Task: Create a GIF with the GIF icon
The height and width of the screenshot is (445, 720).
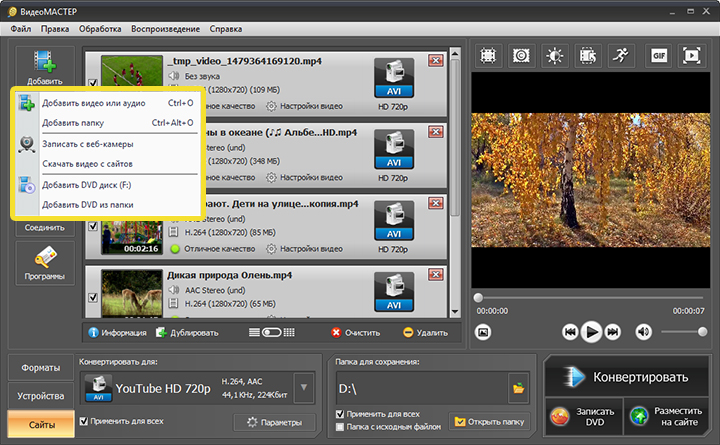Action: 658,56
